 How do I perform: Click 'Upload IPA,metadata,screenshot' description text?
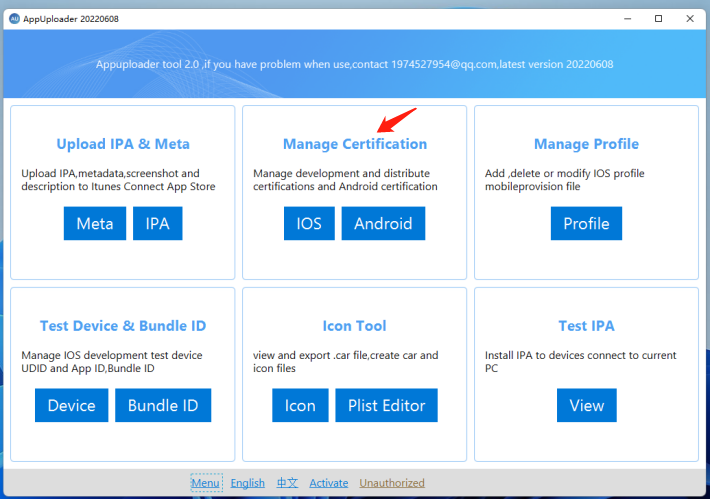[118, 180]
